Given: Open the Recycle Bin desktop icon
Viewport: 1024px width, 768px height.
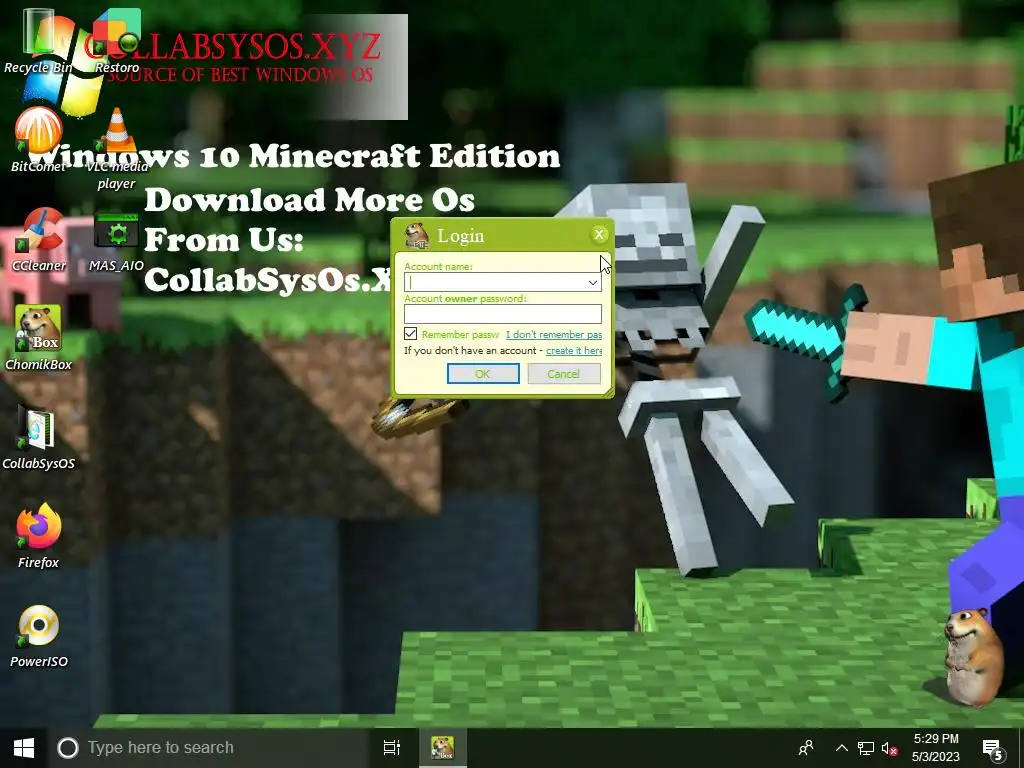Looking at the screenshot, I should tap(37, 40).
